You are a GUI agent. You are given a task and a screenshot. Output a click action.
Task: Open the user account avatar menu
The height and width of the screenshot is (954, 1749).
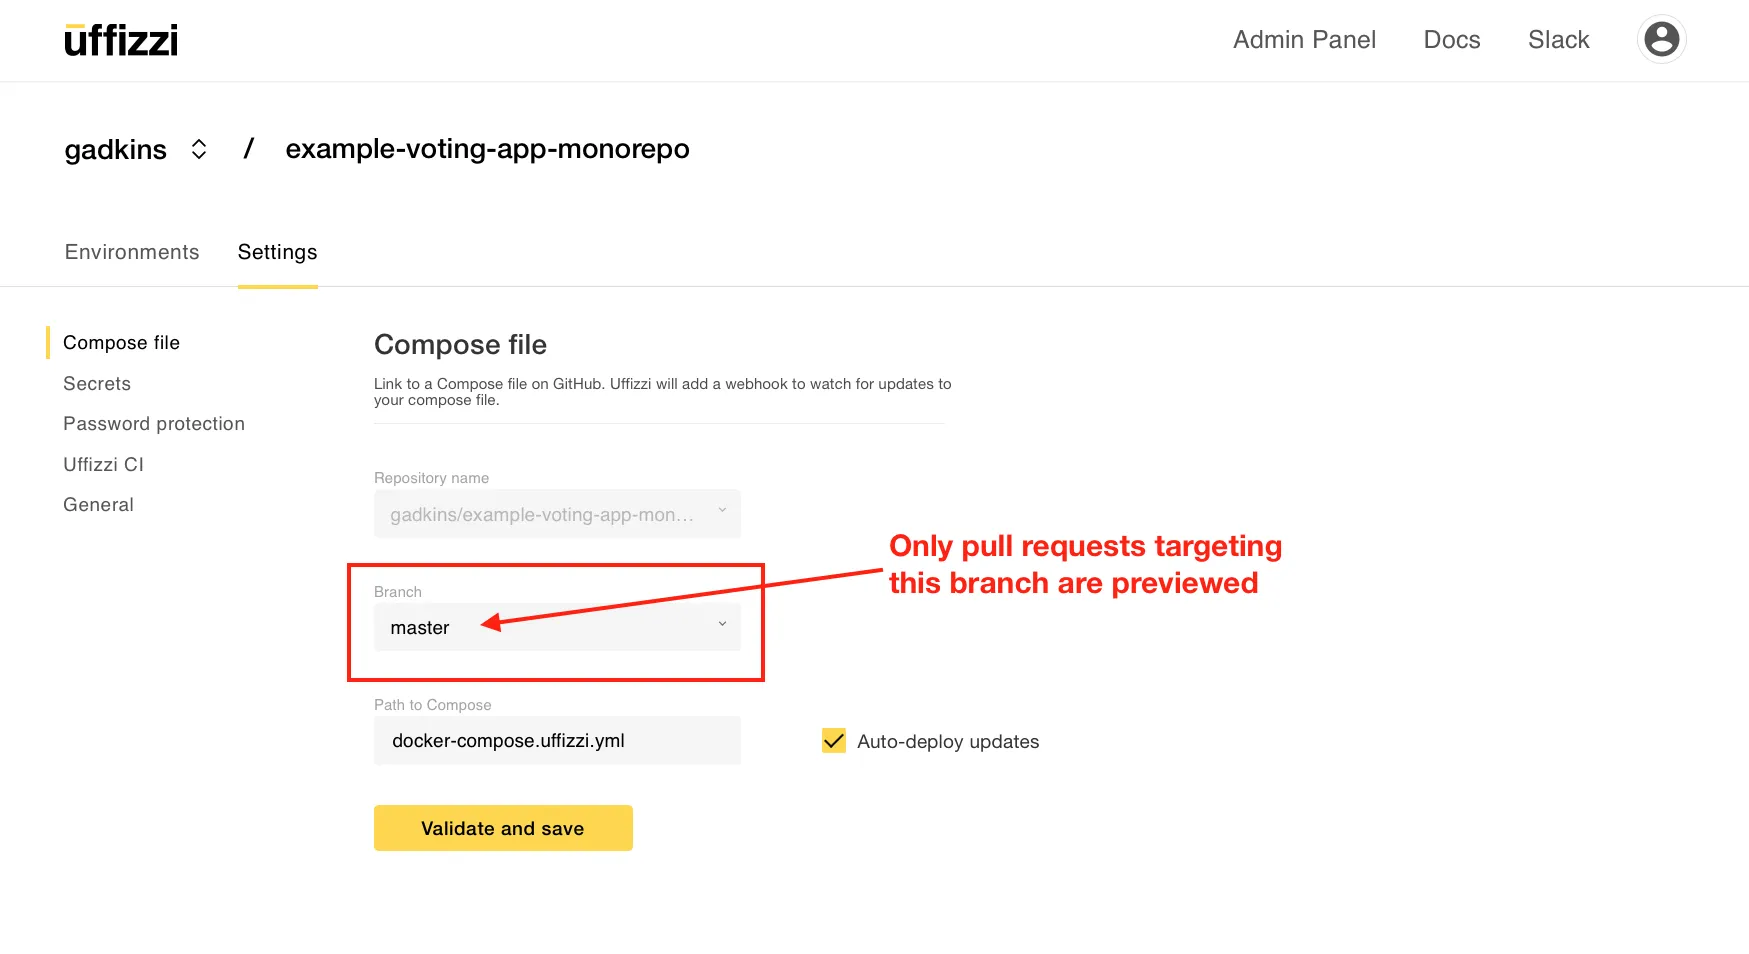coord(1661,40)
